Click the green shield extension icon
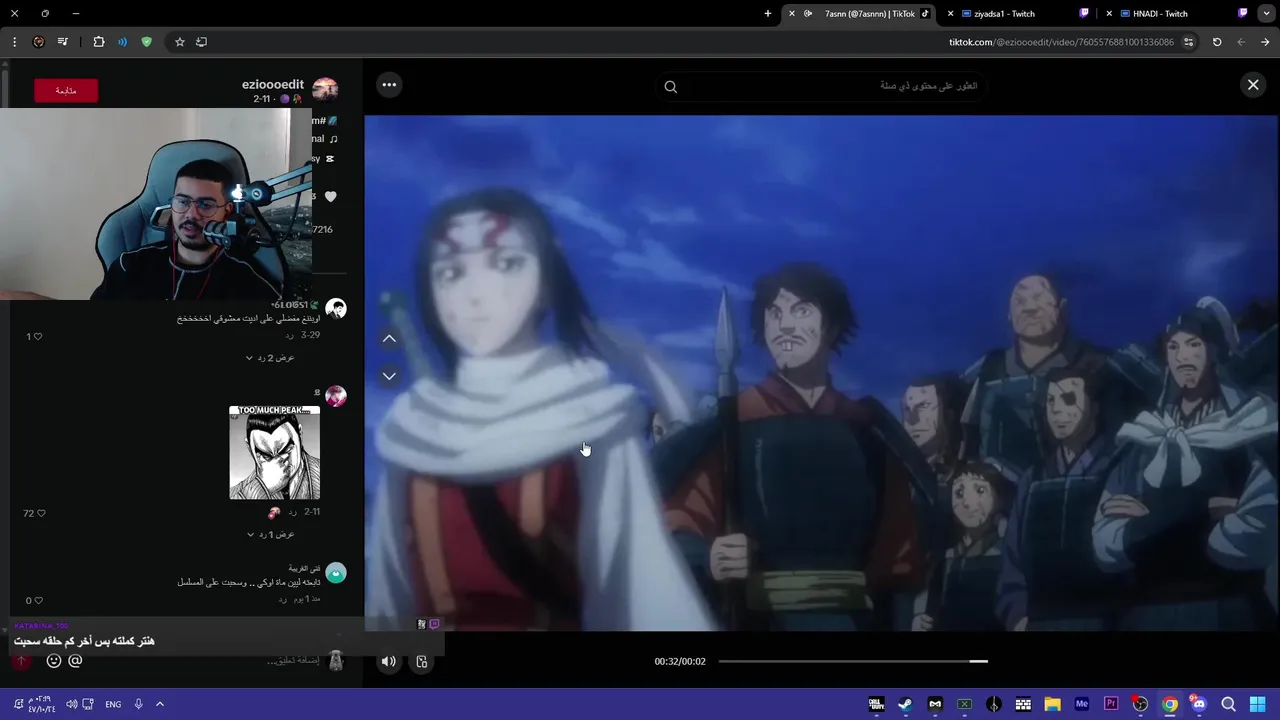The width and height of the screenshot is (1280, 720). click(x=147, y=42)
